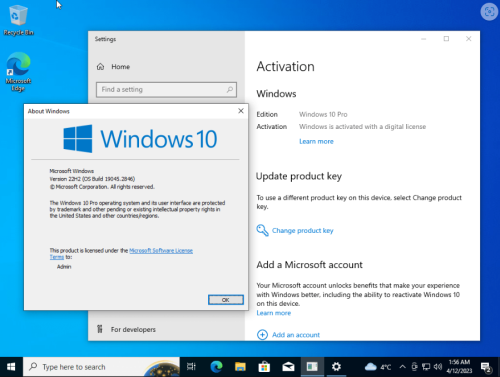Switch to the winver taskbar window

tap(312, 367)
